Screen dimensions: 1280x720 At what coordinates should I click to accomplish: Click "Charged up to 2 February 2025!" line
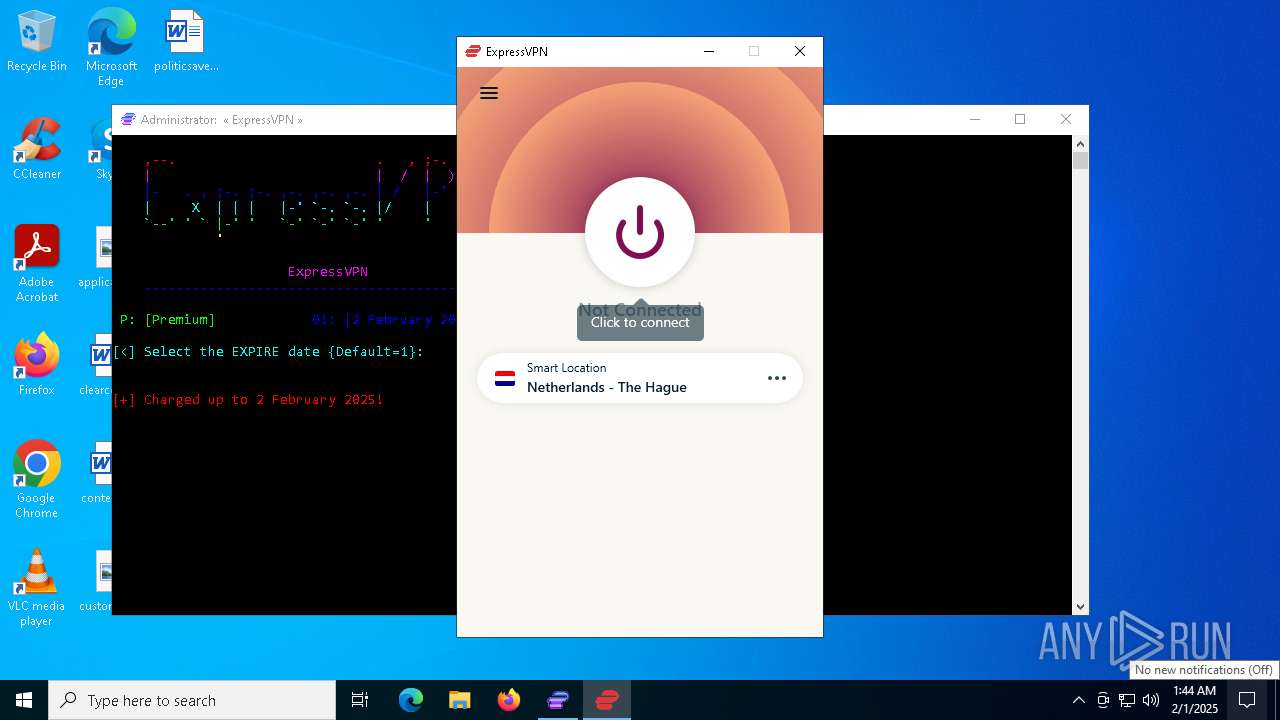248,399
